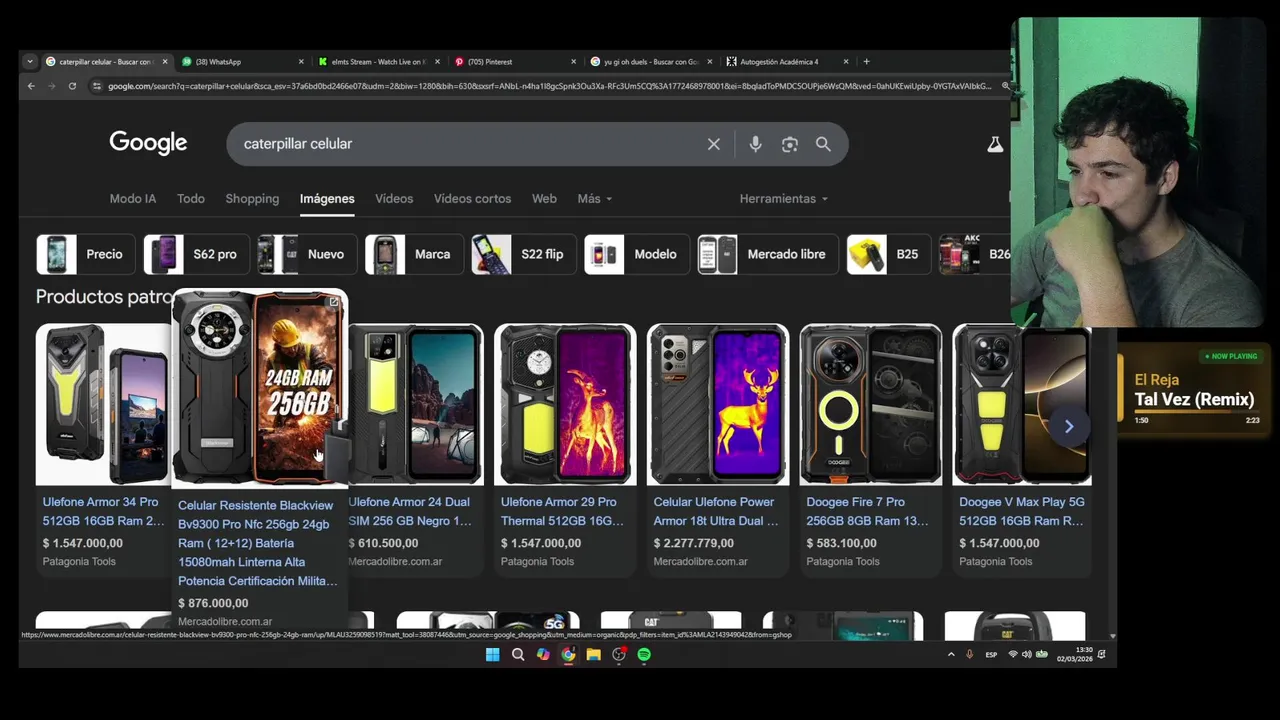Select the Videos cortos filter

coord(472,199)
